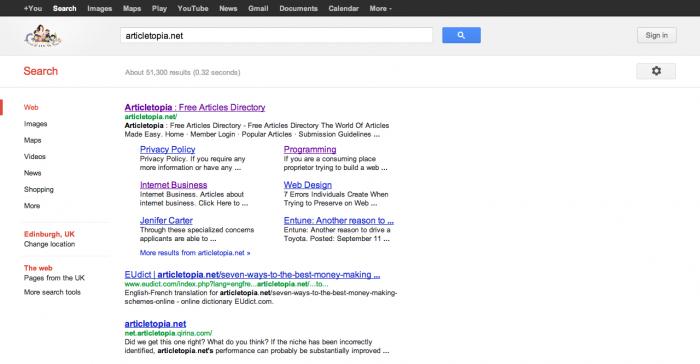Open Play in the top bar
The width and height of the screenshot is (700, 364).
tap(159, 8)
